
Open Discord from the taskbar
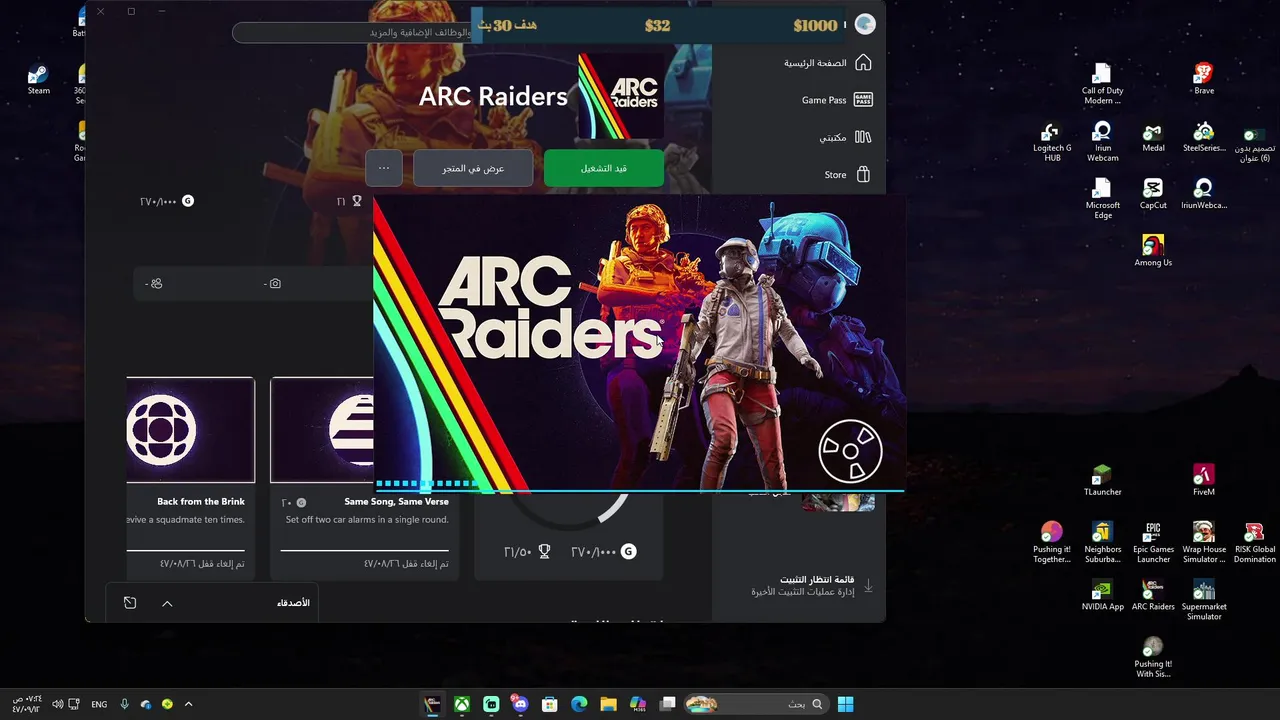(520, 704)
